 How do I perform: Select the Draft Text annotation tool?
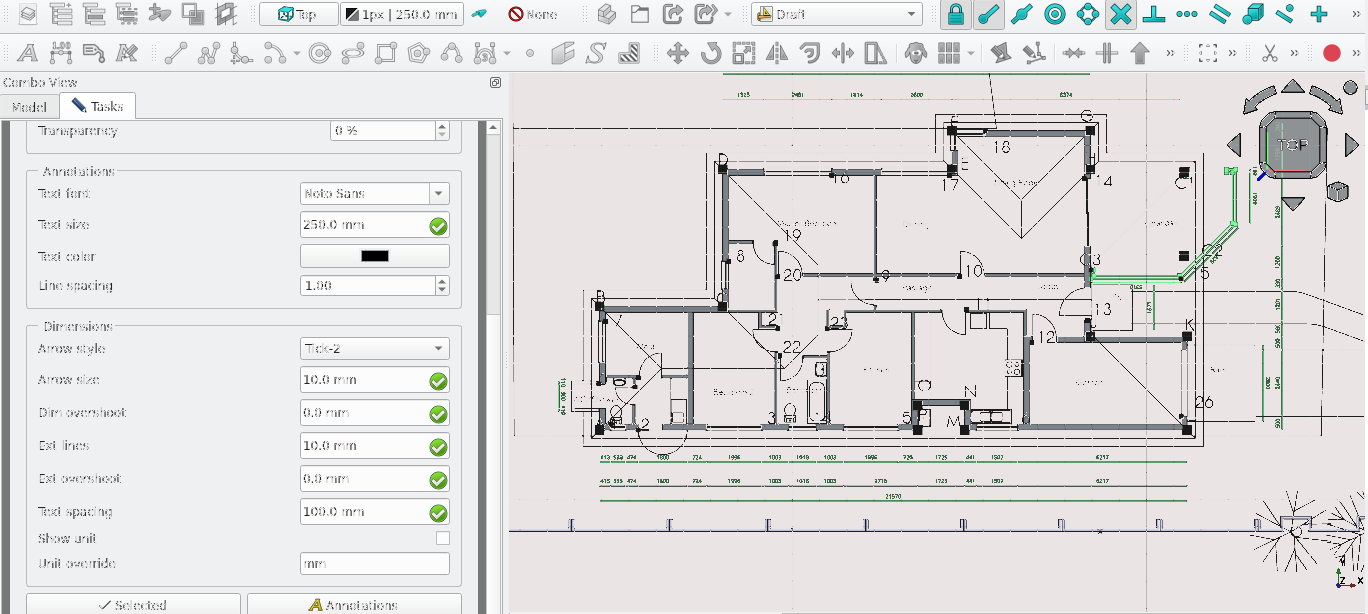click(x=28, y=53)
